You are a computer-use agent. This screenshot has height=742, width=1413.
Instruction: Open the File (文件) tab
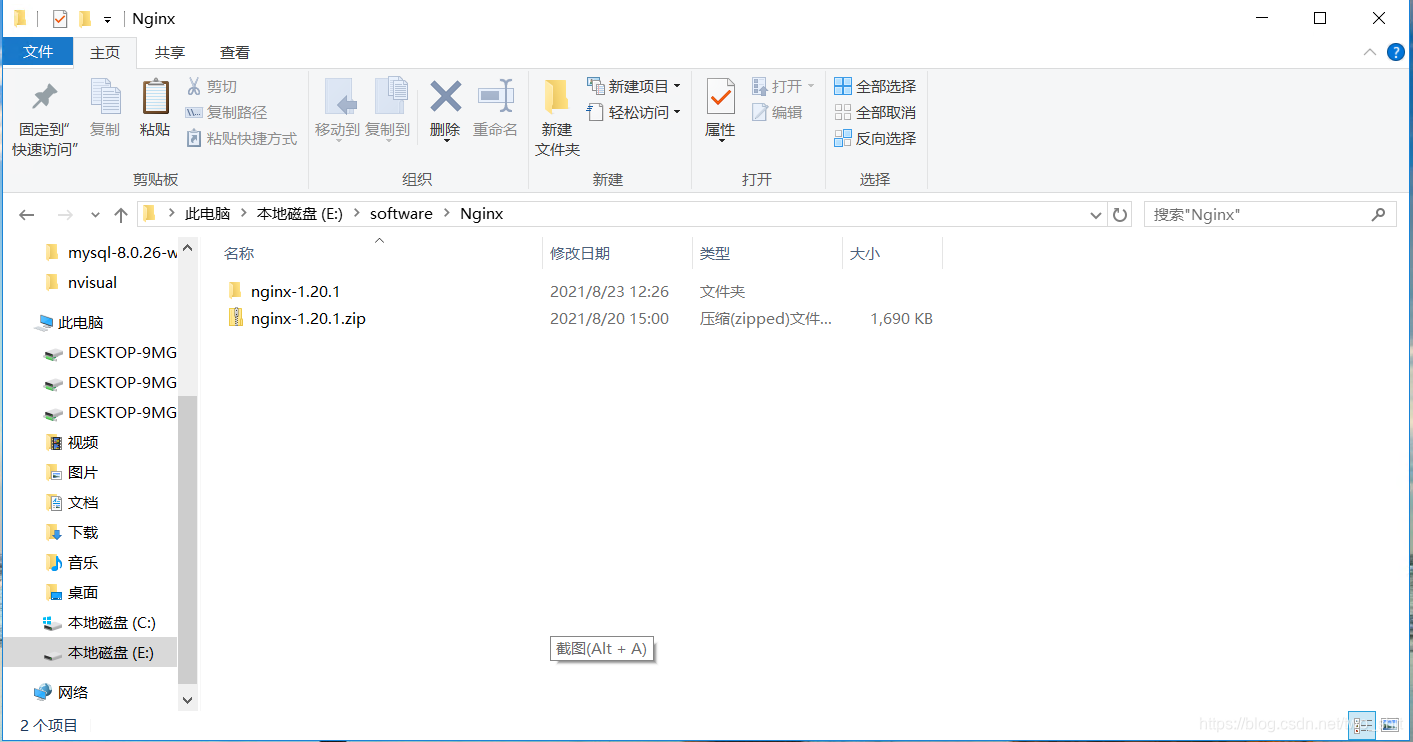[38, 52]
